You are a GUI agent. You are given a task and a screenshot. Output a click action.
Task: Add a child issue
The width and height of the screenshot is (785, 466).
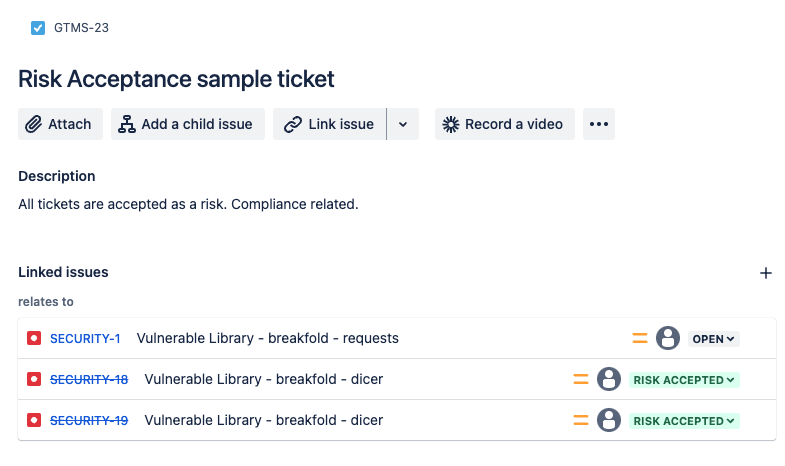pos(188,124)
